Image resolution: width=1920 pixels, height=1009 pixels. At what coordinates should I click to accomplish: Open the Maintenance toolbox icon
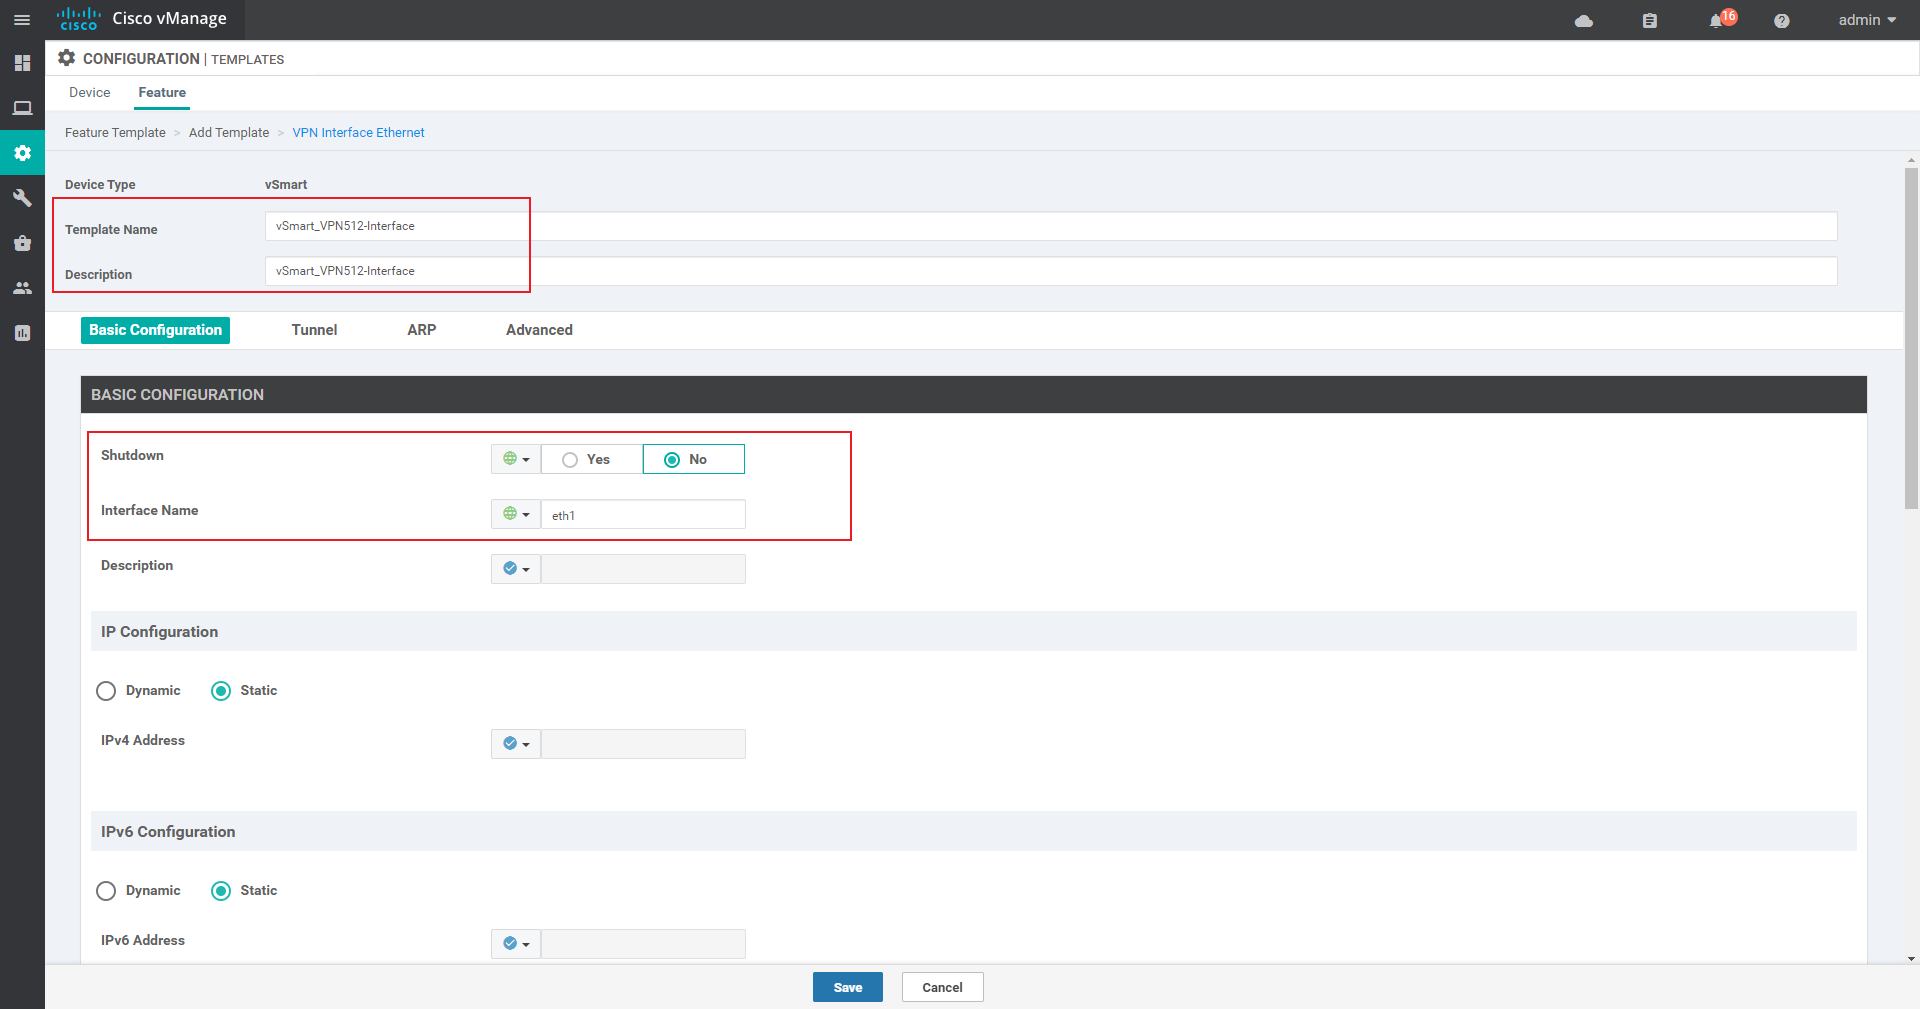[x=22, y=243]
